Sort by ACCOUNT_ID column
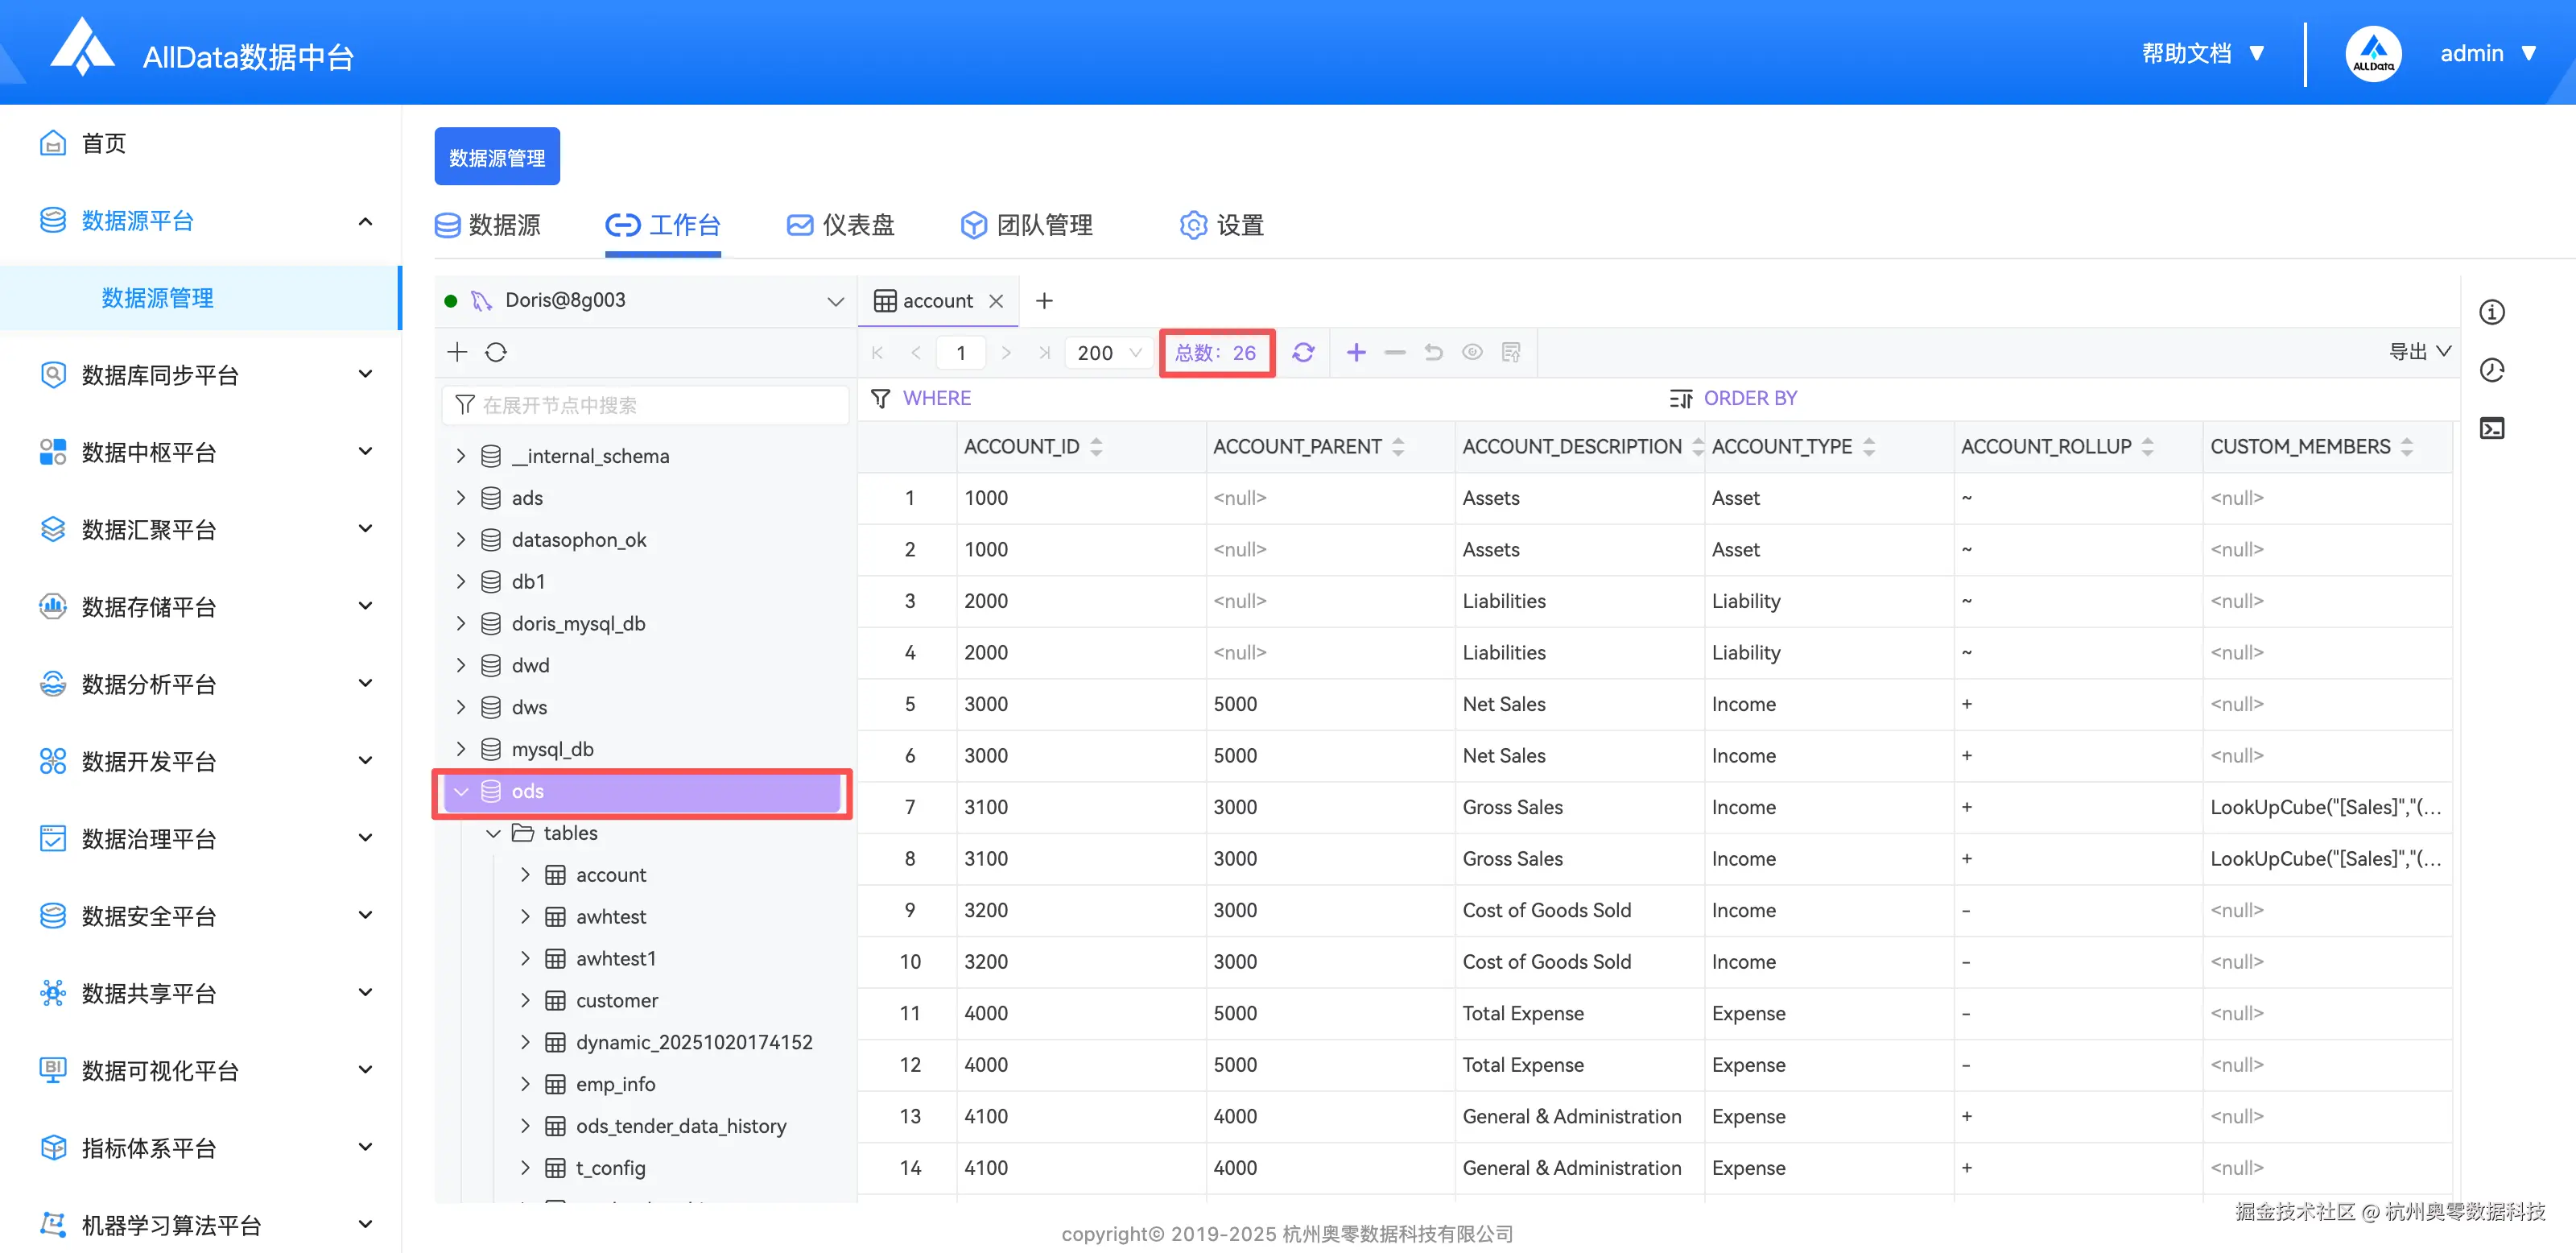This screenshot has height=1253, width=2576. pyautogui.click(x=1096, y=447)
